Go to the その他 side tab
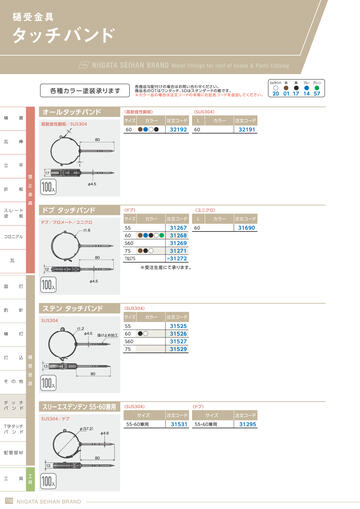Screen dimensions: 360x509 point(13,381)
